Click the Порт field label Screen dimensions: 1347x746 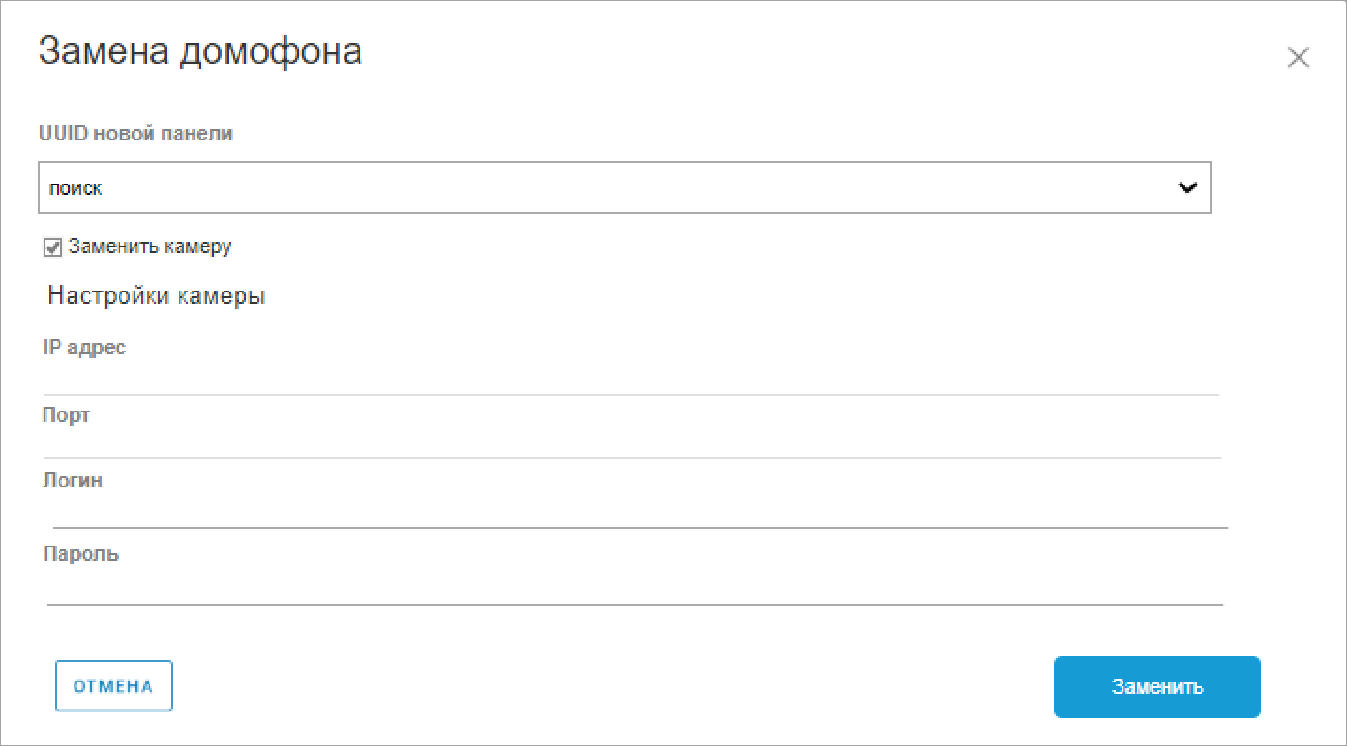click(x=66, y=415)
